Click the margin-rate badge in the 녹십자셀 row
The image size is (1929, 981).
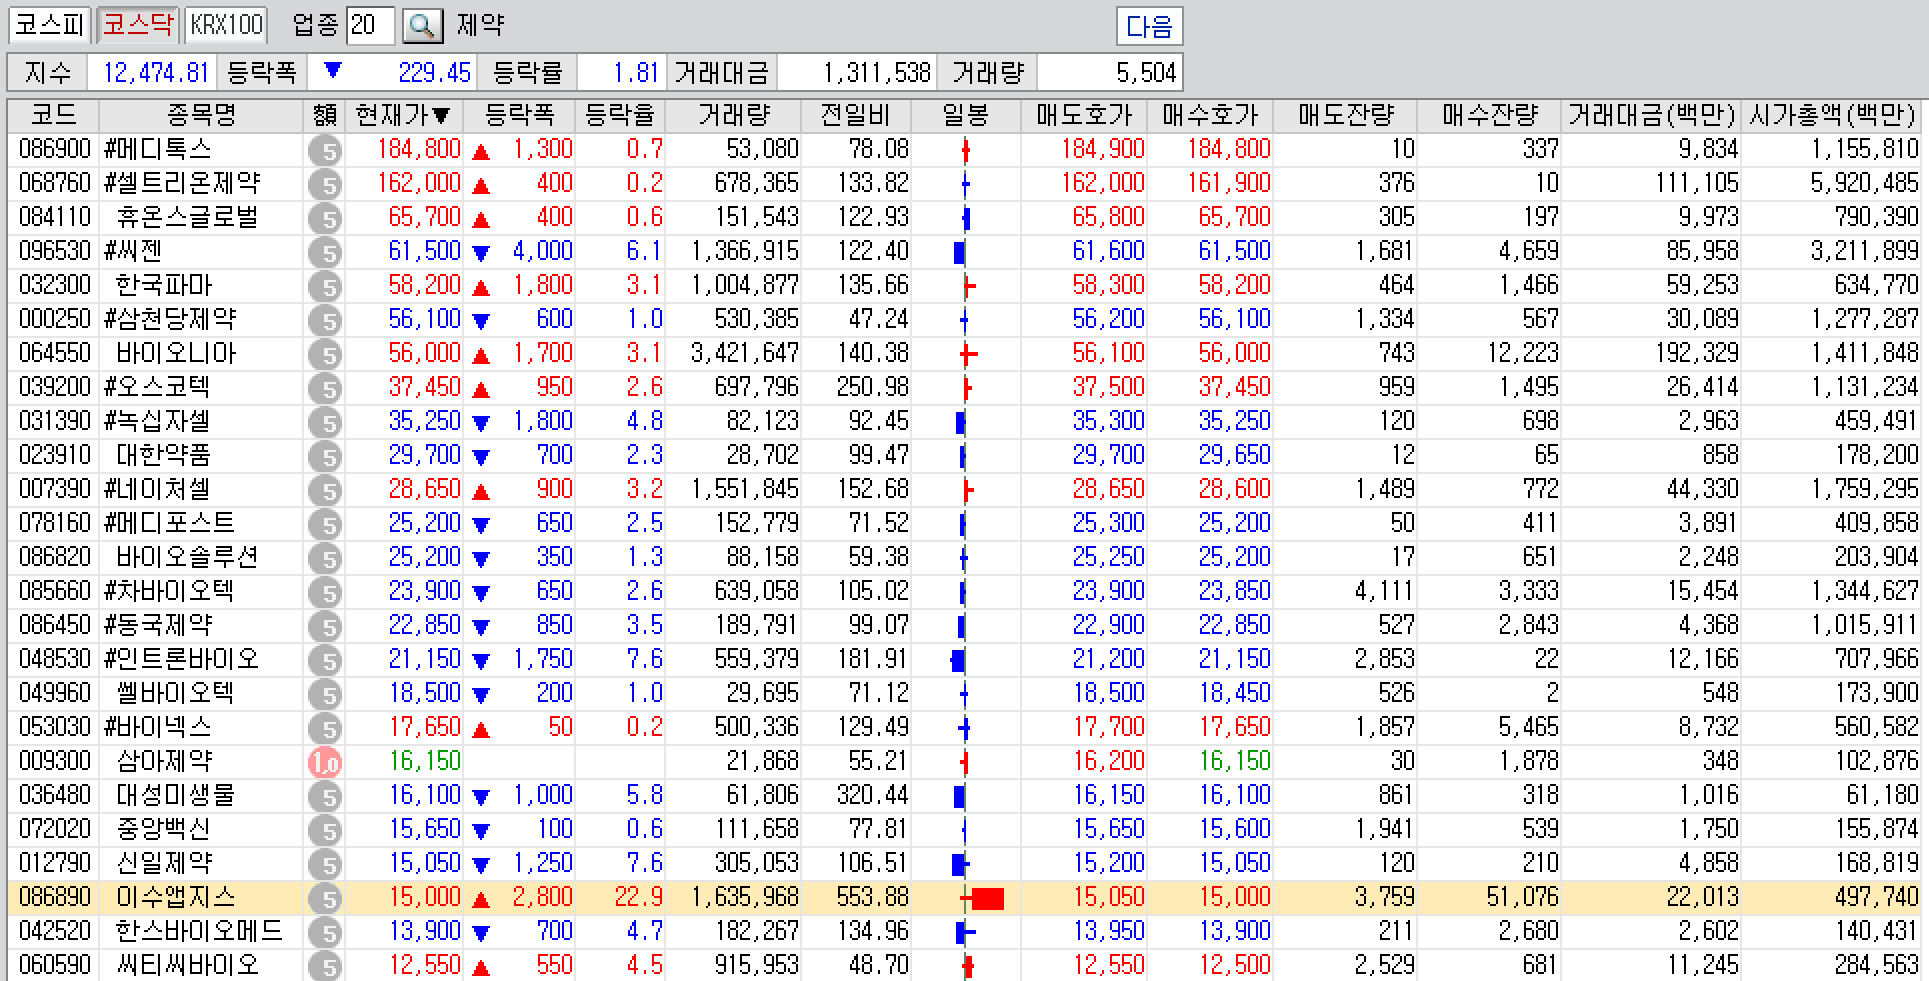click(x=325, y=424)
